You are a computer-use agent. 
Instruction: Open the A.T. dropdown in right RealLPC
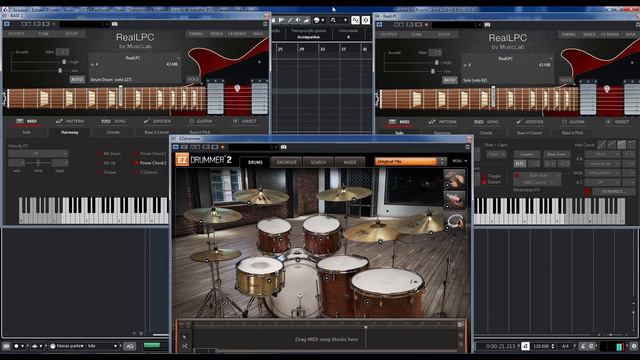coord(602,182)
